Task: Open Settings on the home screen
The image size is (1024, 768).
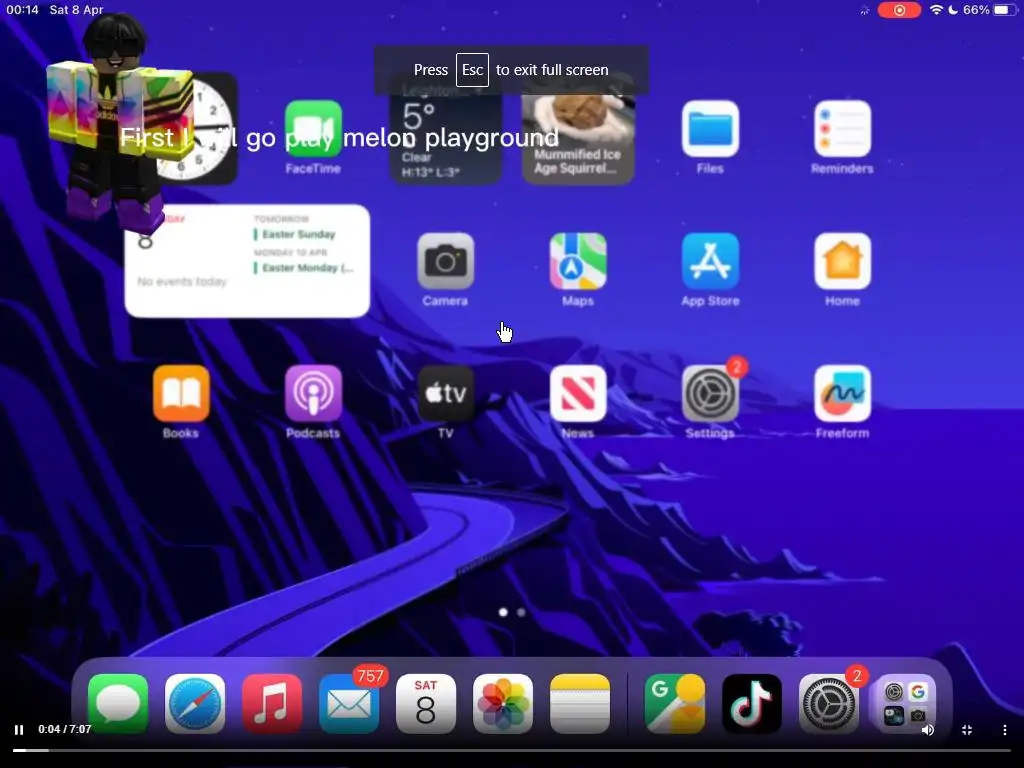Action: (x=710, y=393)
